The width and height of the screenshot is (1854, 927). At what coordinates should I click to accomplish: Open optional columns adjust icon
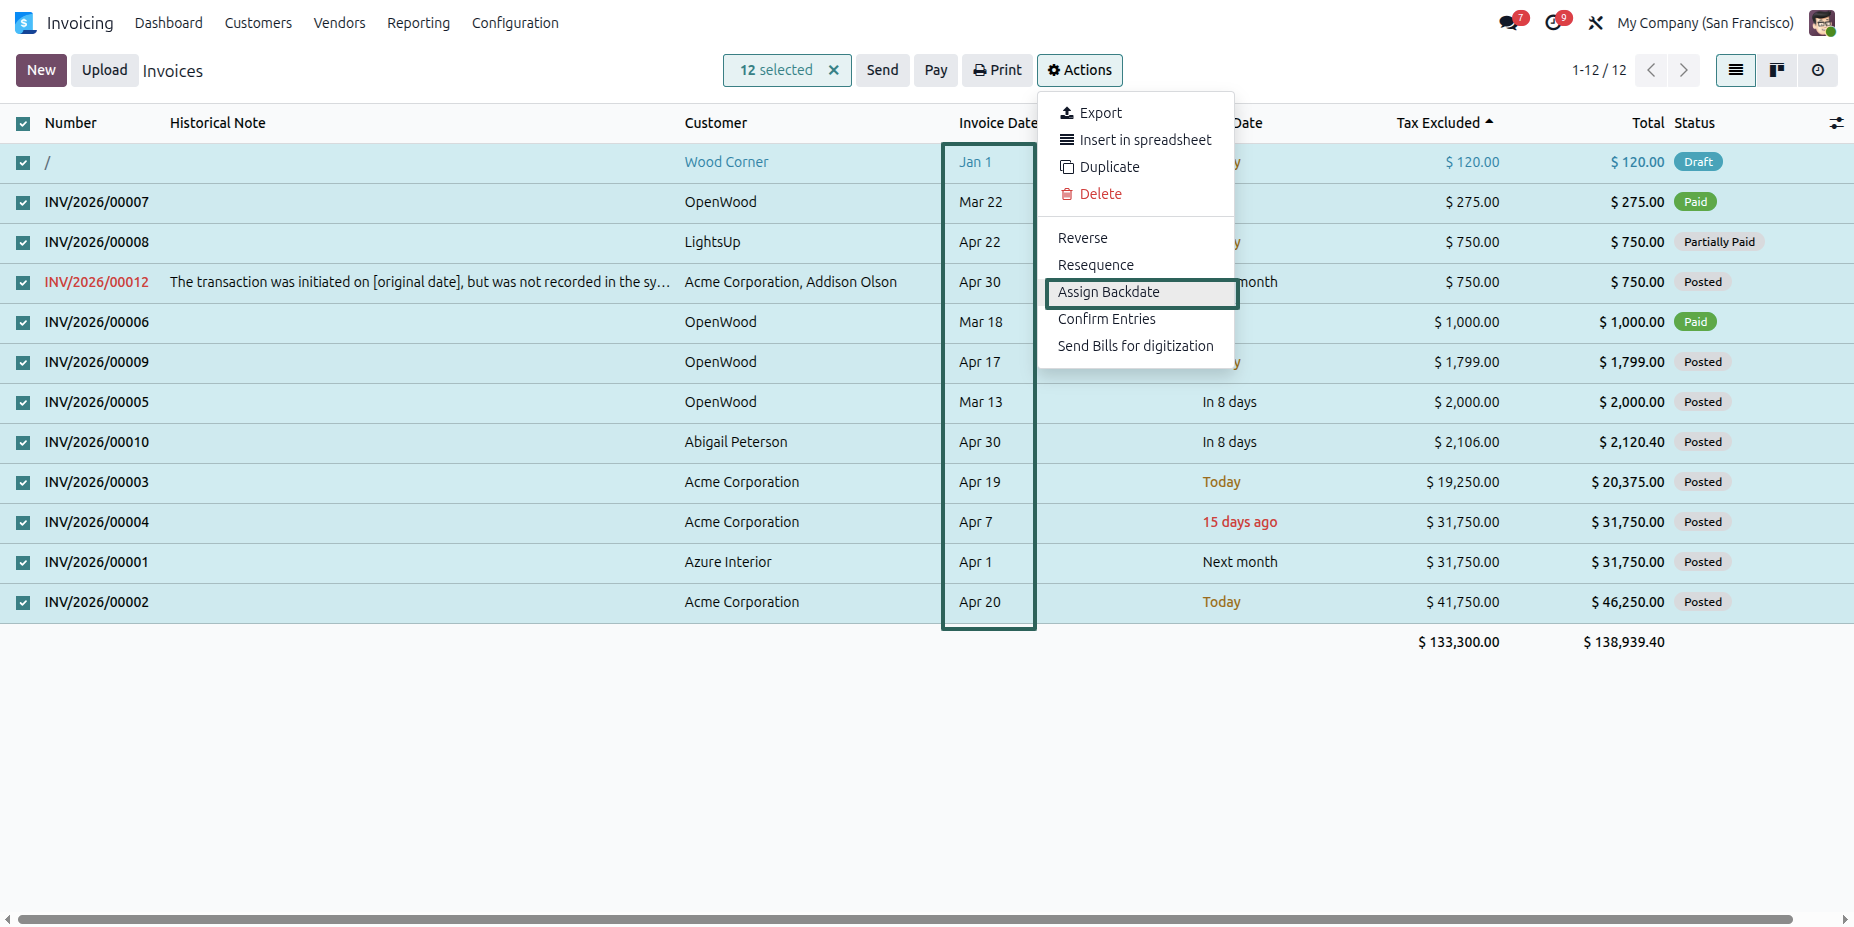1837,123
